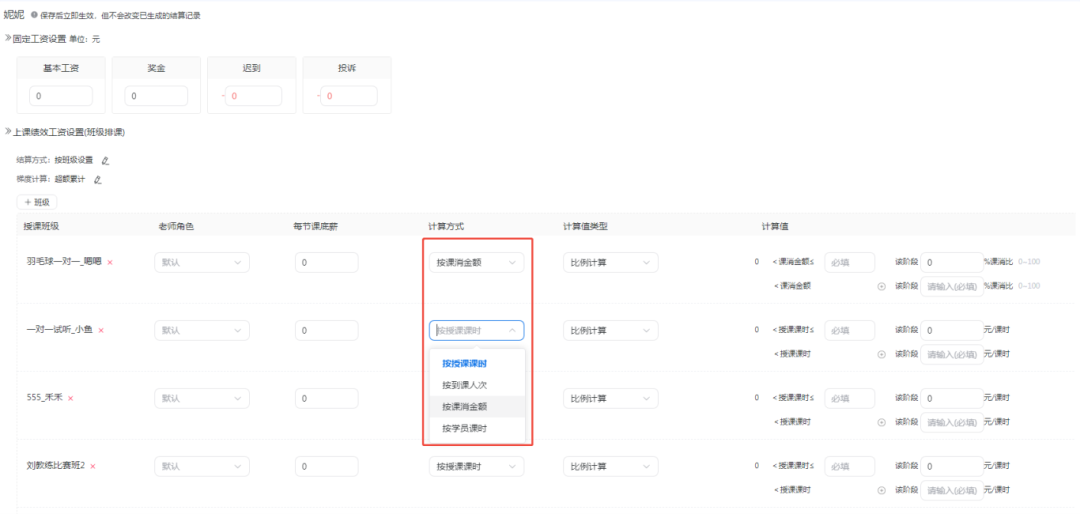This screenshot has height=514, width=1080.
Task: Add a tier with plus icon in 羽毛球一对一 row
Action: [881, 286]
